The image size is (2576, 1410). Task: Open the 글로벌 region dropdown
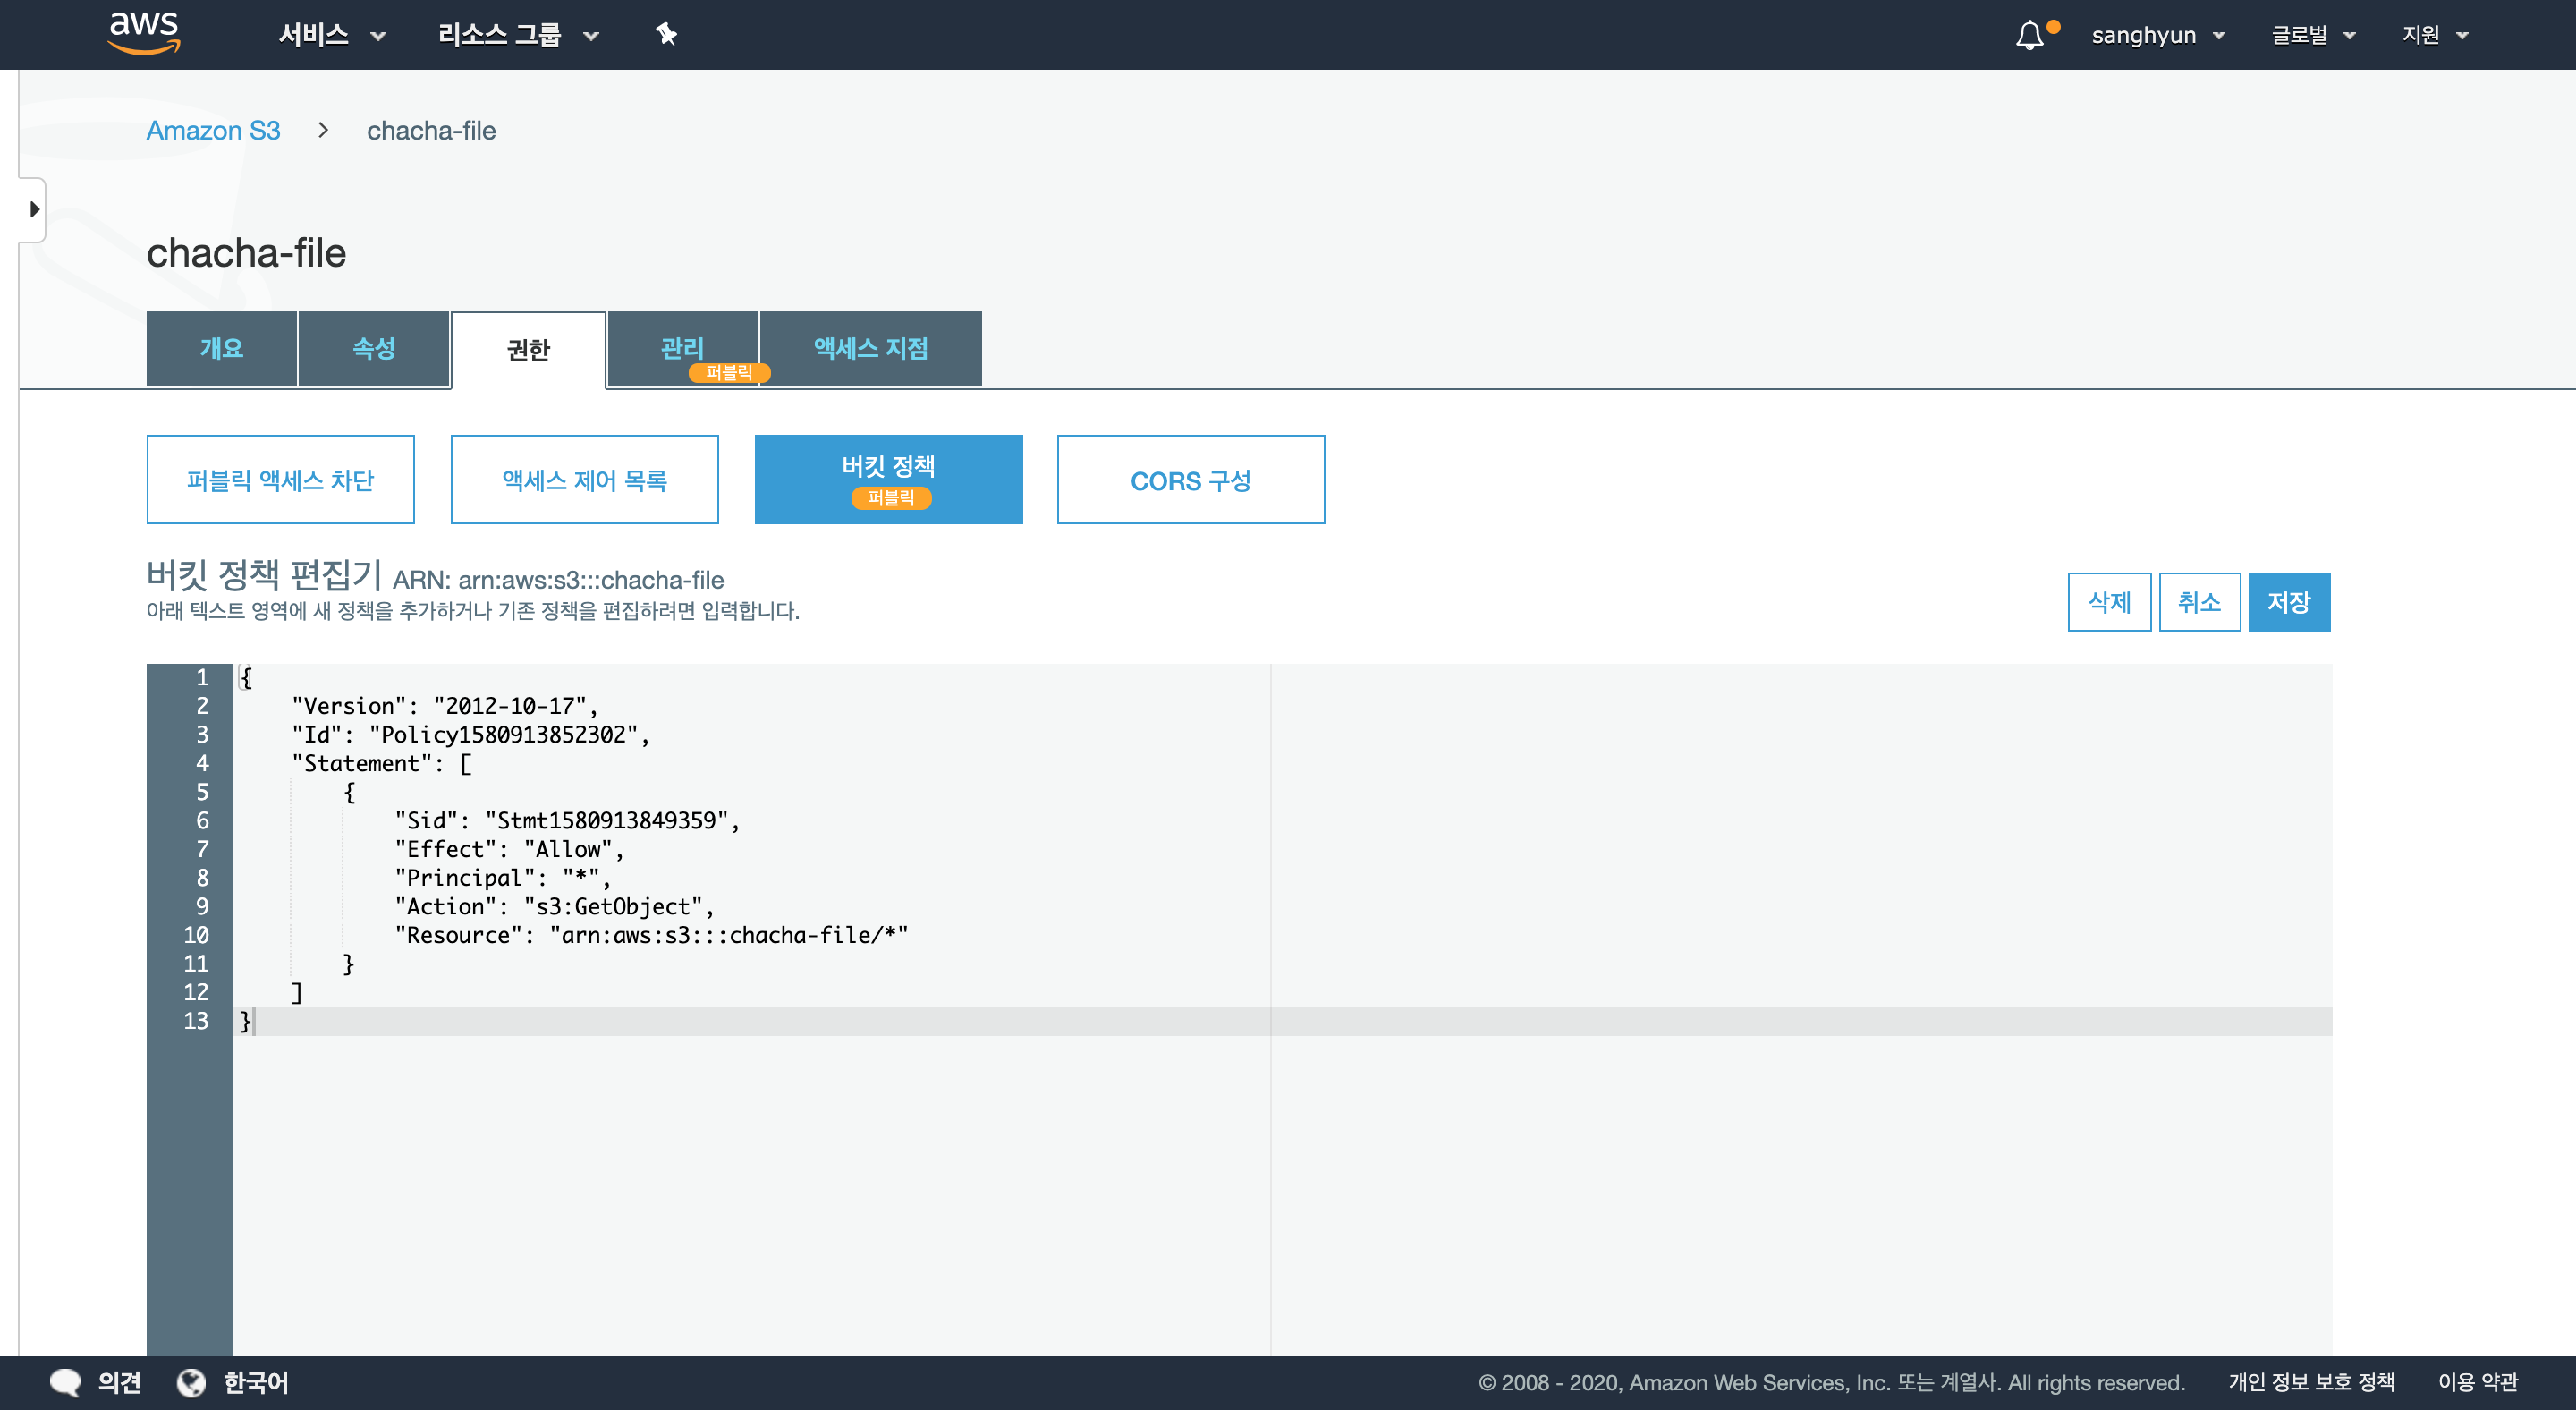(2312, 35)
